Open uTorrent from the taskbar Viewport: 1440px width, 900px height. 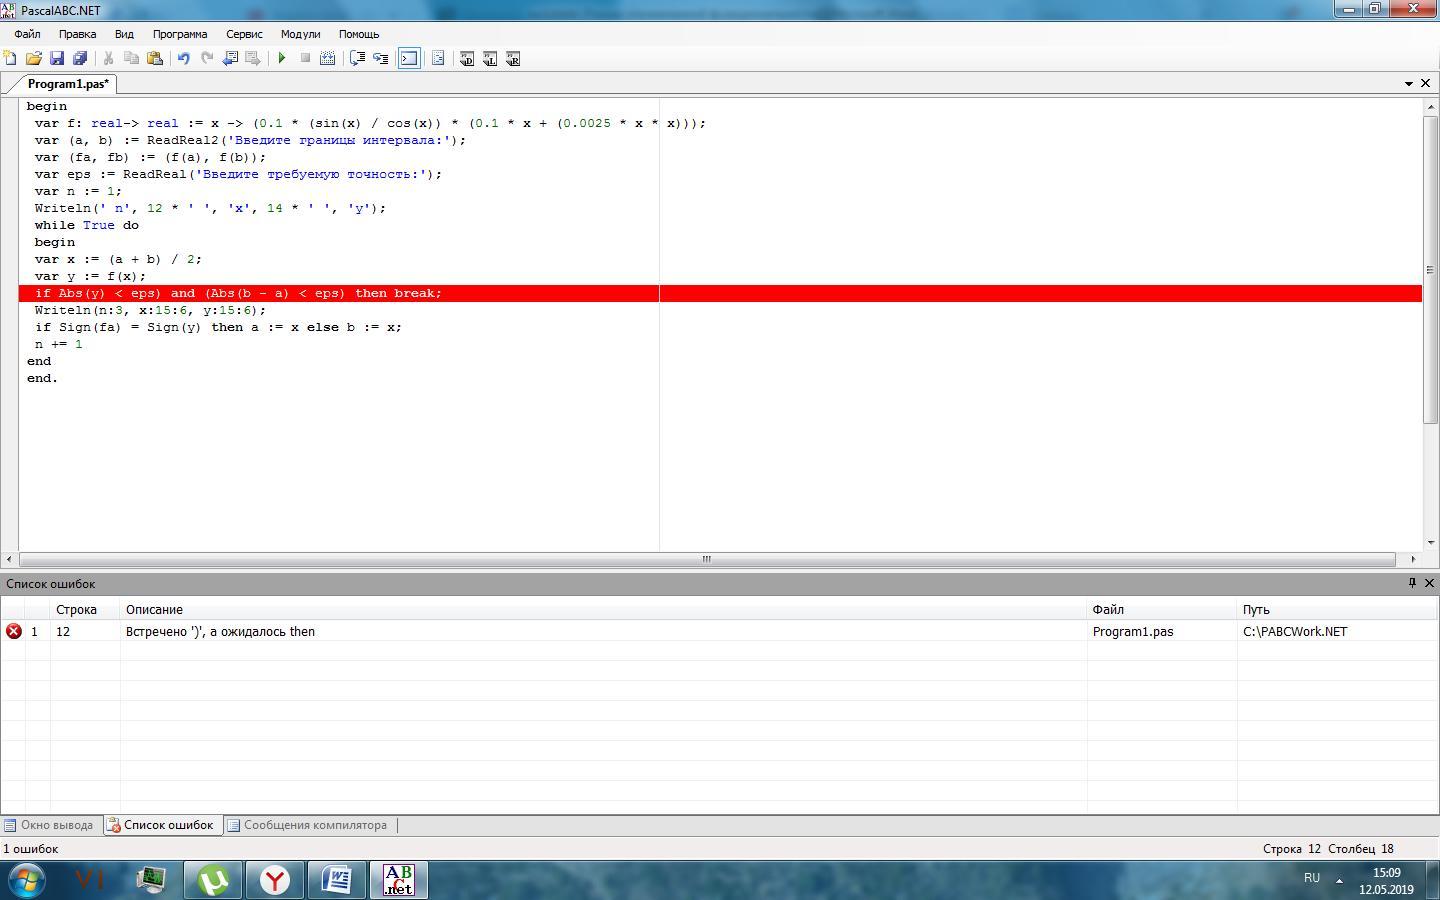click(213, 880)
